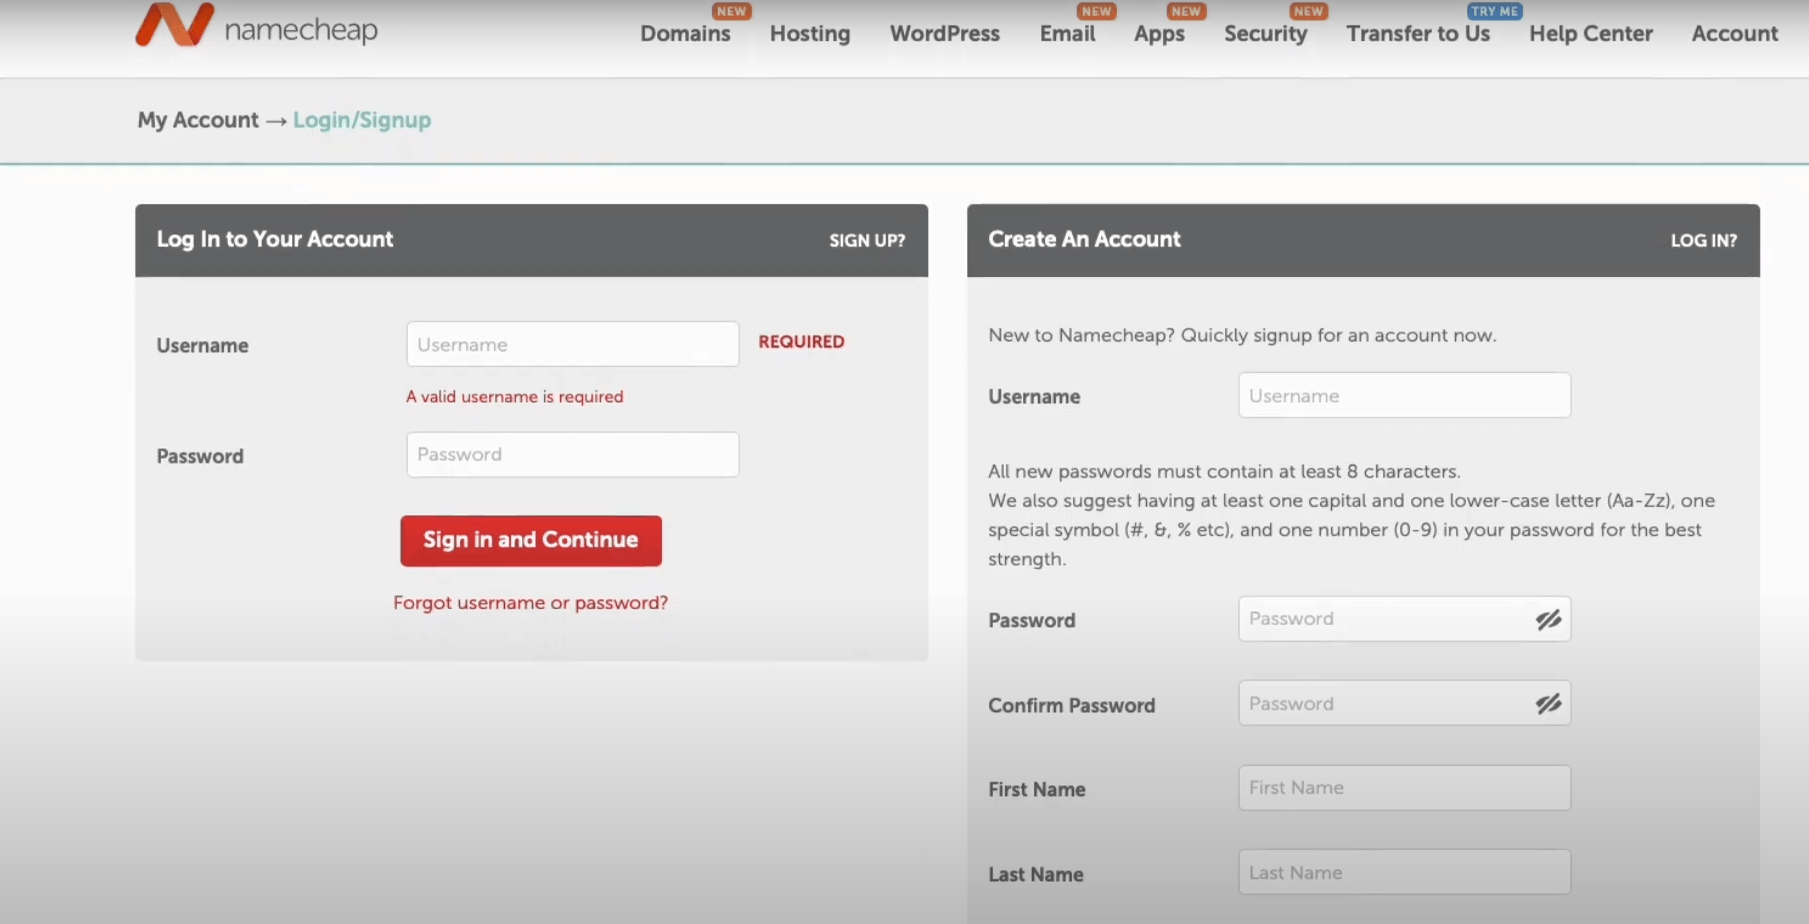Focus the Confirm Password field
The height and width of the screenshot is (924, 1809).
point(1404,703)
